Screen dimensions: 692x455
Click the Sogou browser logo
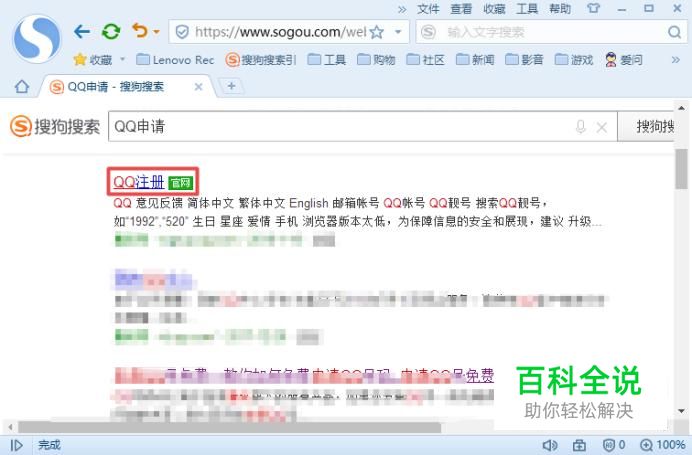(x=37, y=39)
